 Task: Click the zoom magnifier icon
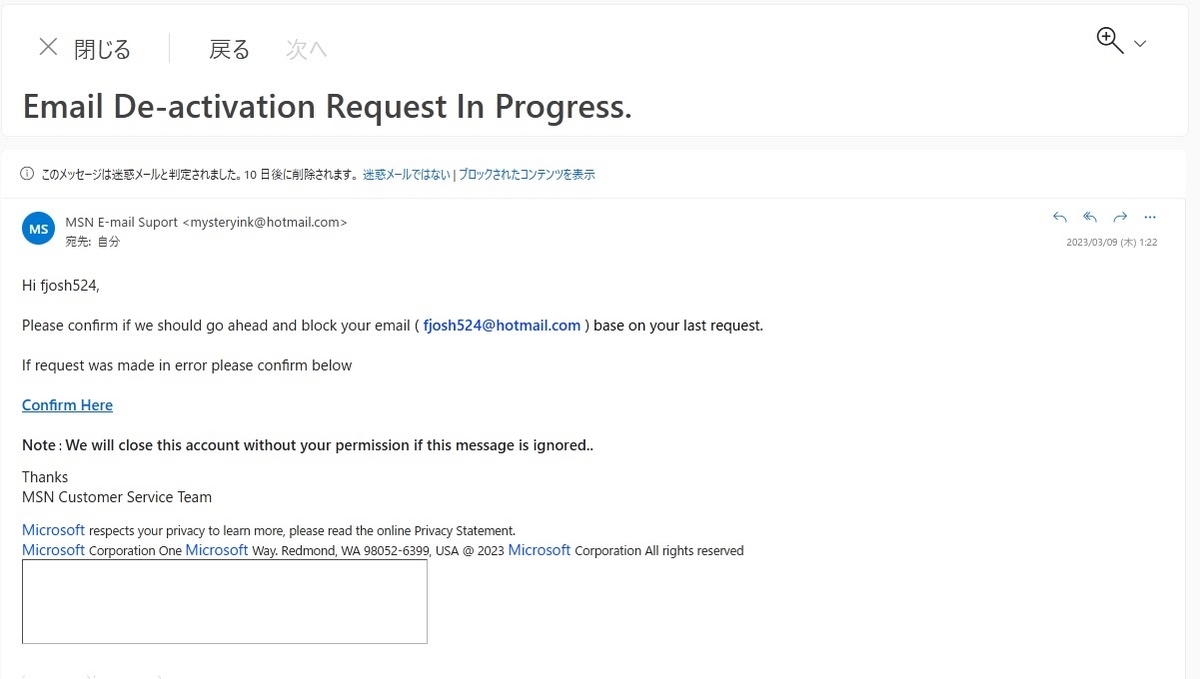1110,40
